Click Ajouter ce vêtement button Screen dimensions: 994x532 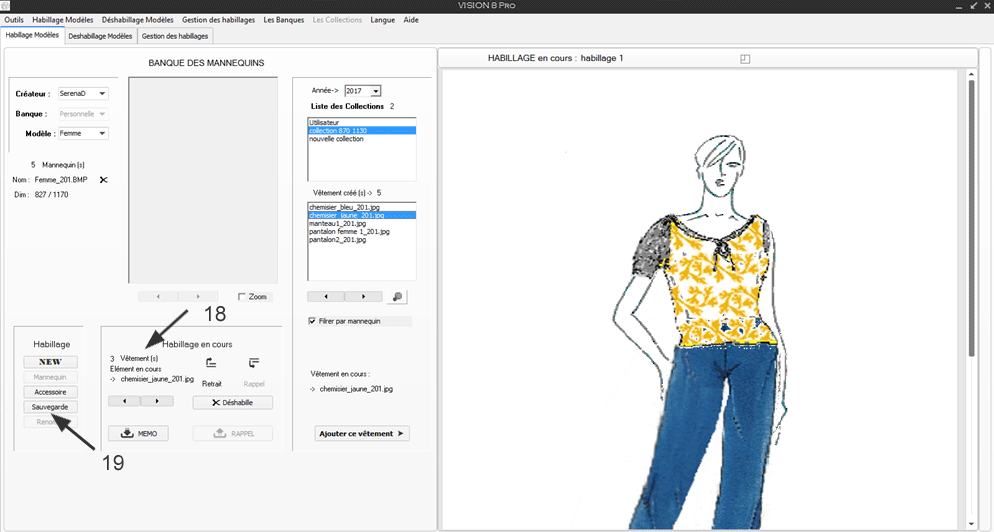[x=362, y=433]
